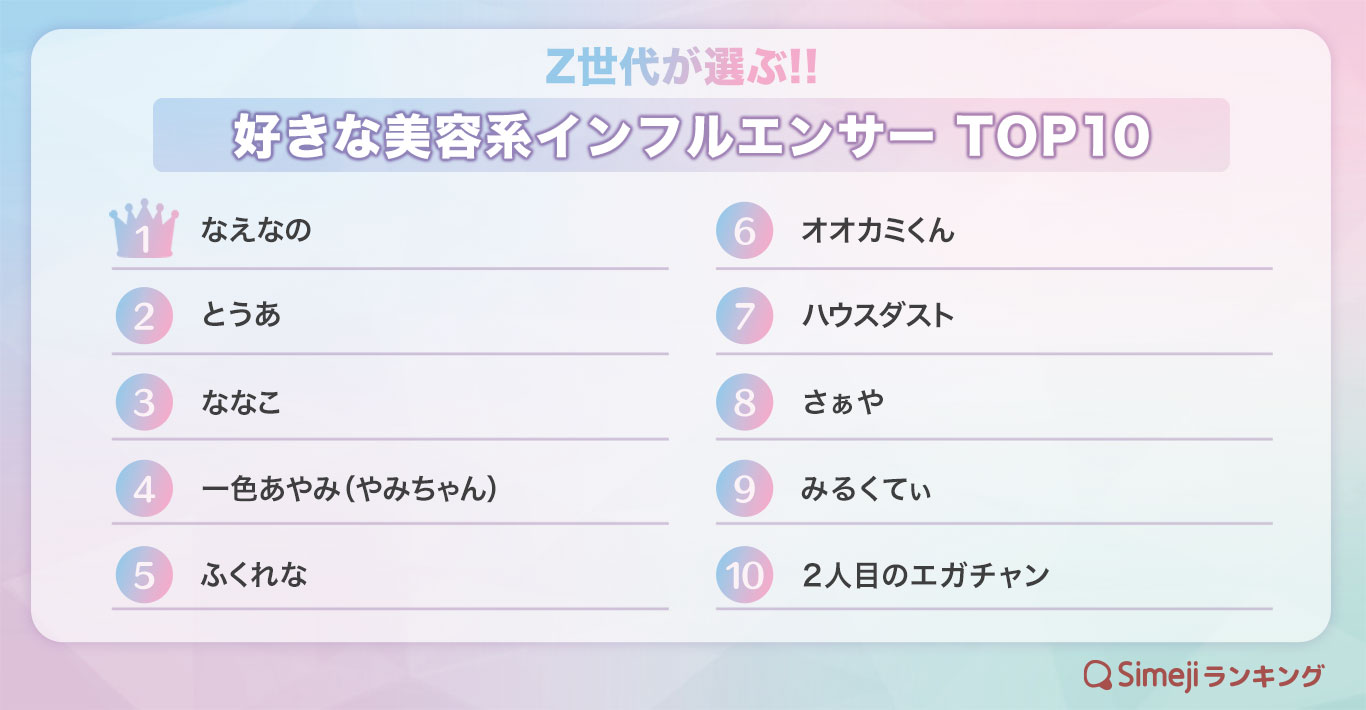Click the ふくれな entry text
Viewport: 1366px width, 710px height.
click(x=254, y=575)
